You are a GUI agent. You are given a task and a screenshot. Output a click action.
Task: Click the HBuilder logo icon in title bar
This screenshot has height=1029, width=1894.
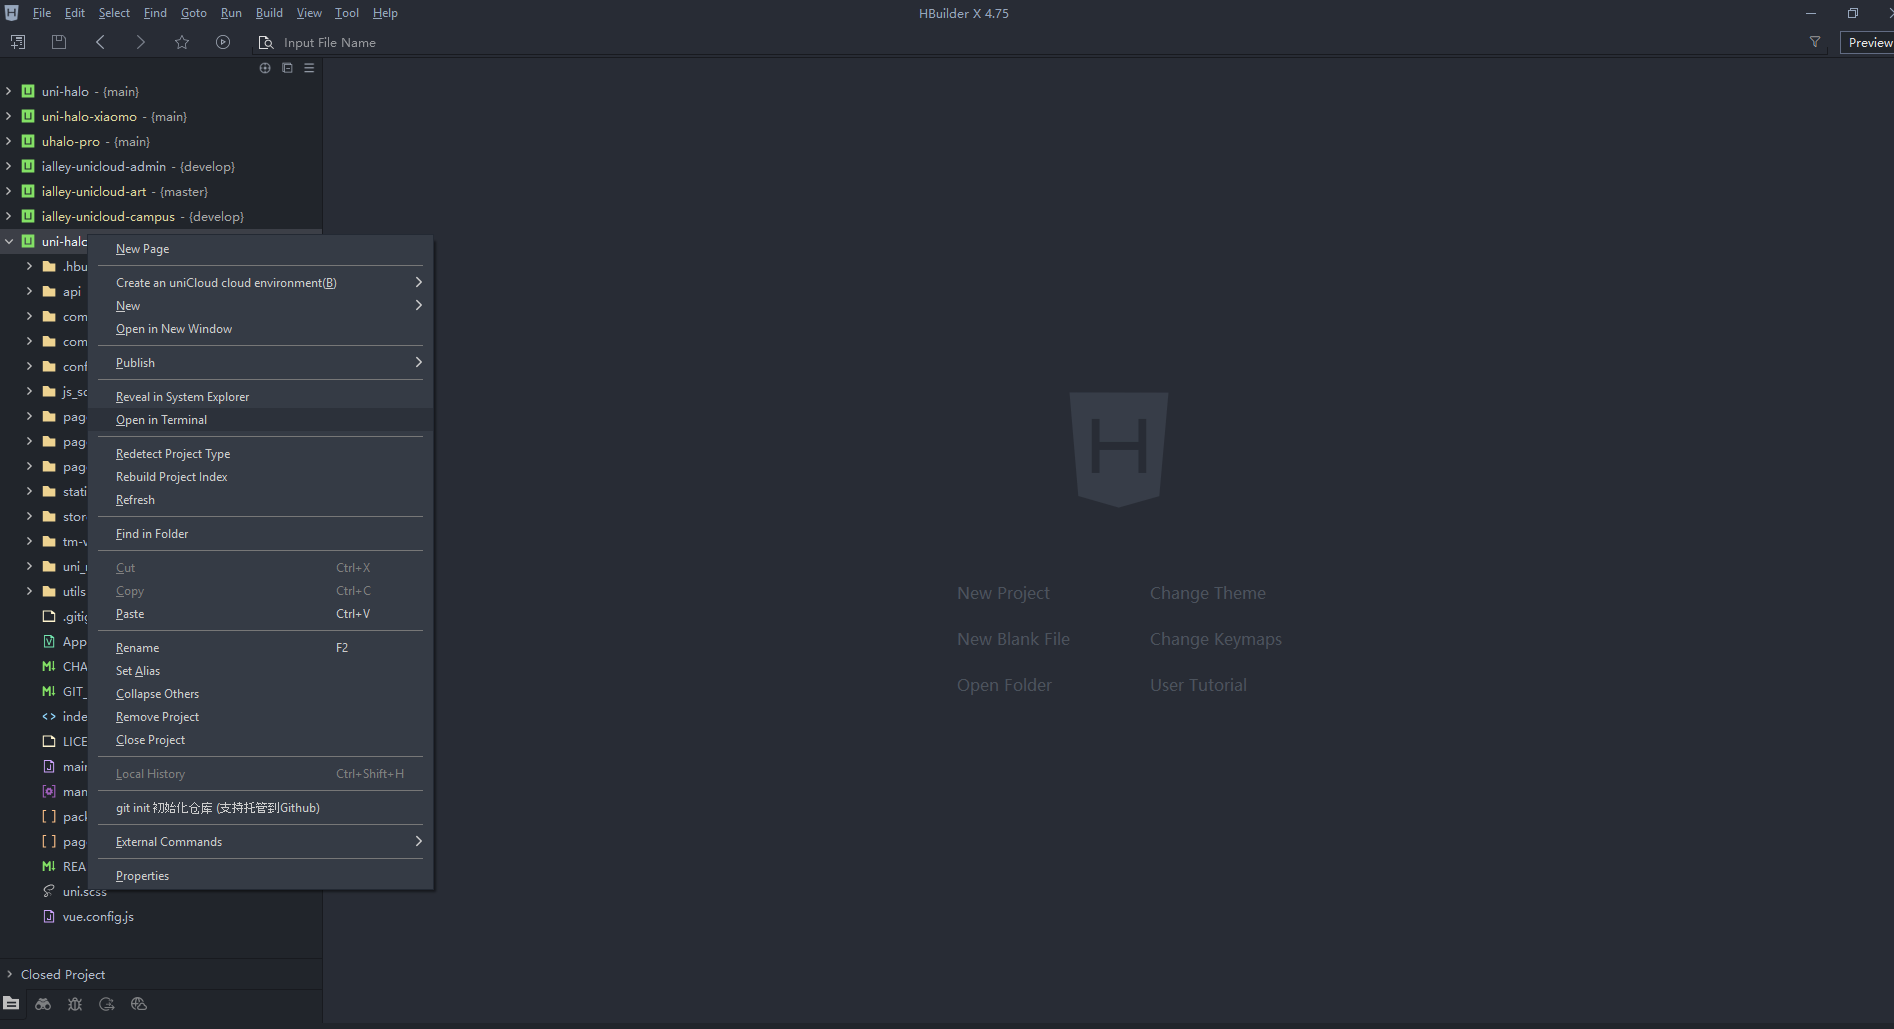pos(12,13)
